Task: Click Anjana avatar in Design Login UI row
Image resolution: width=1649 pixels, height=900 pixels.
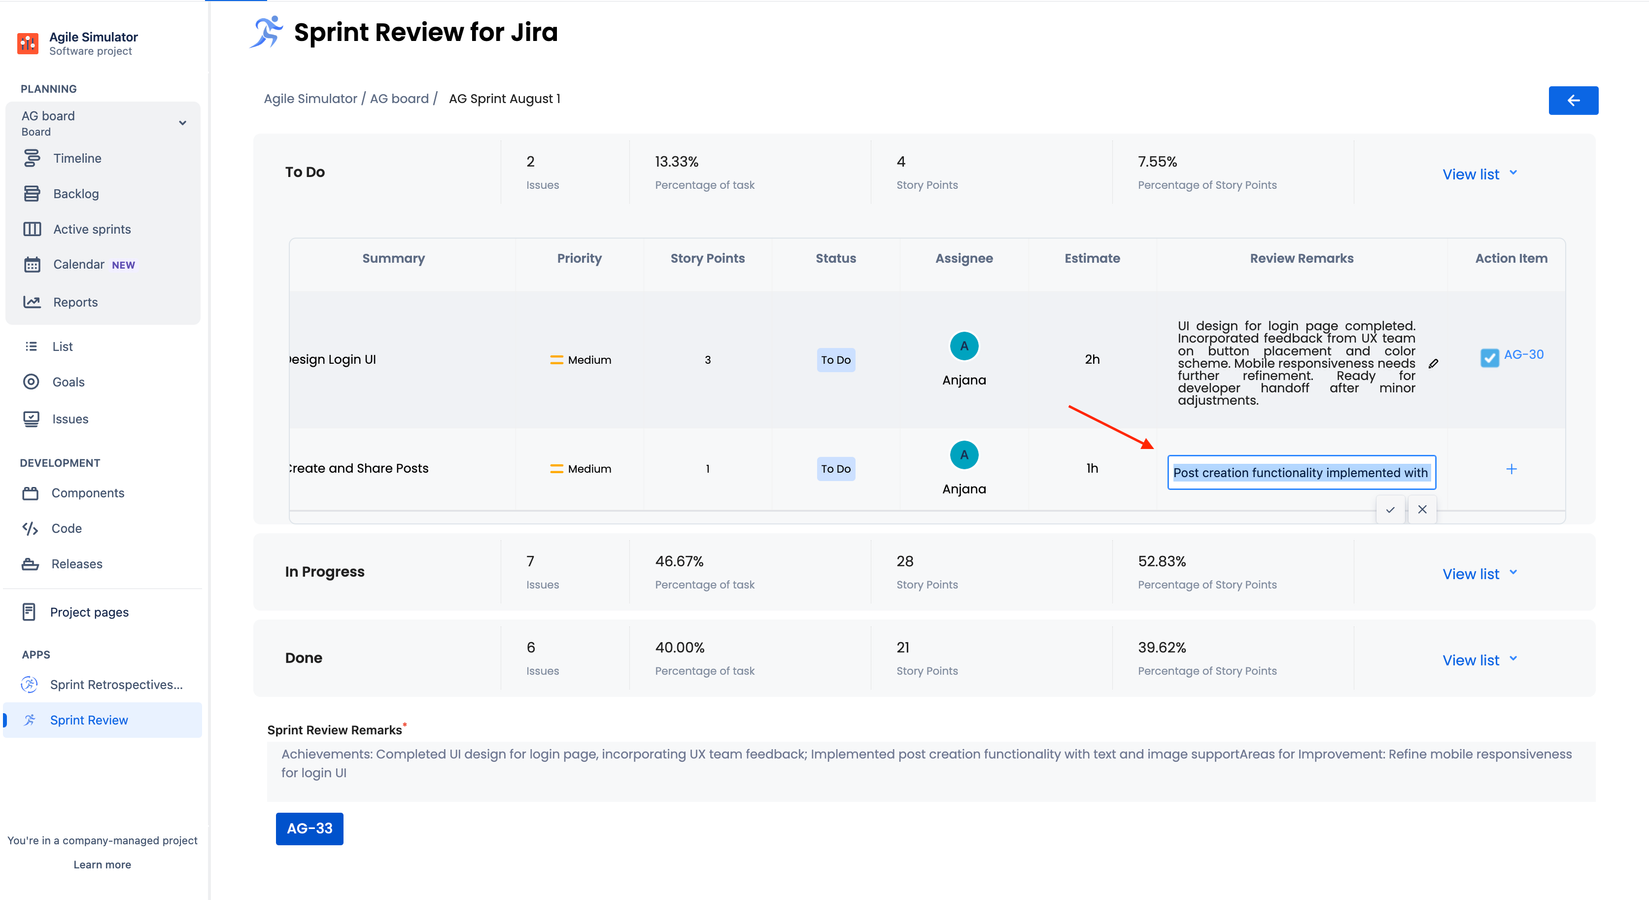Action: coord(964,346)
